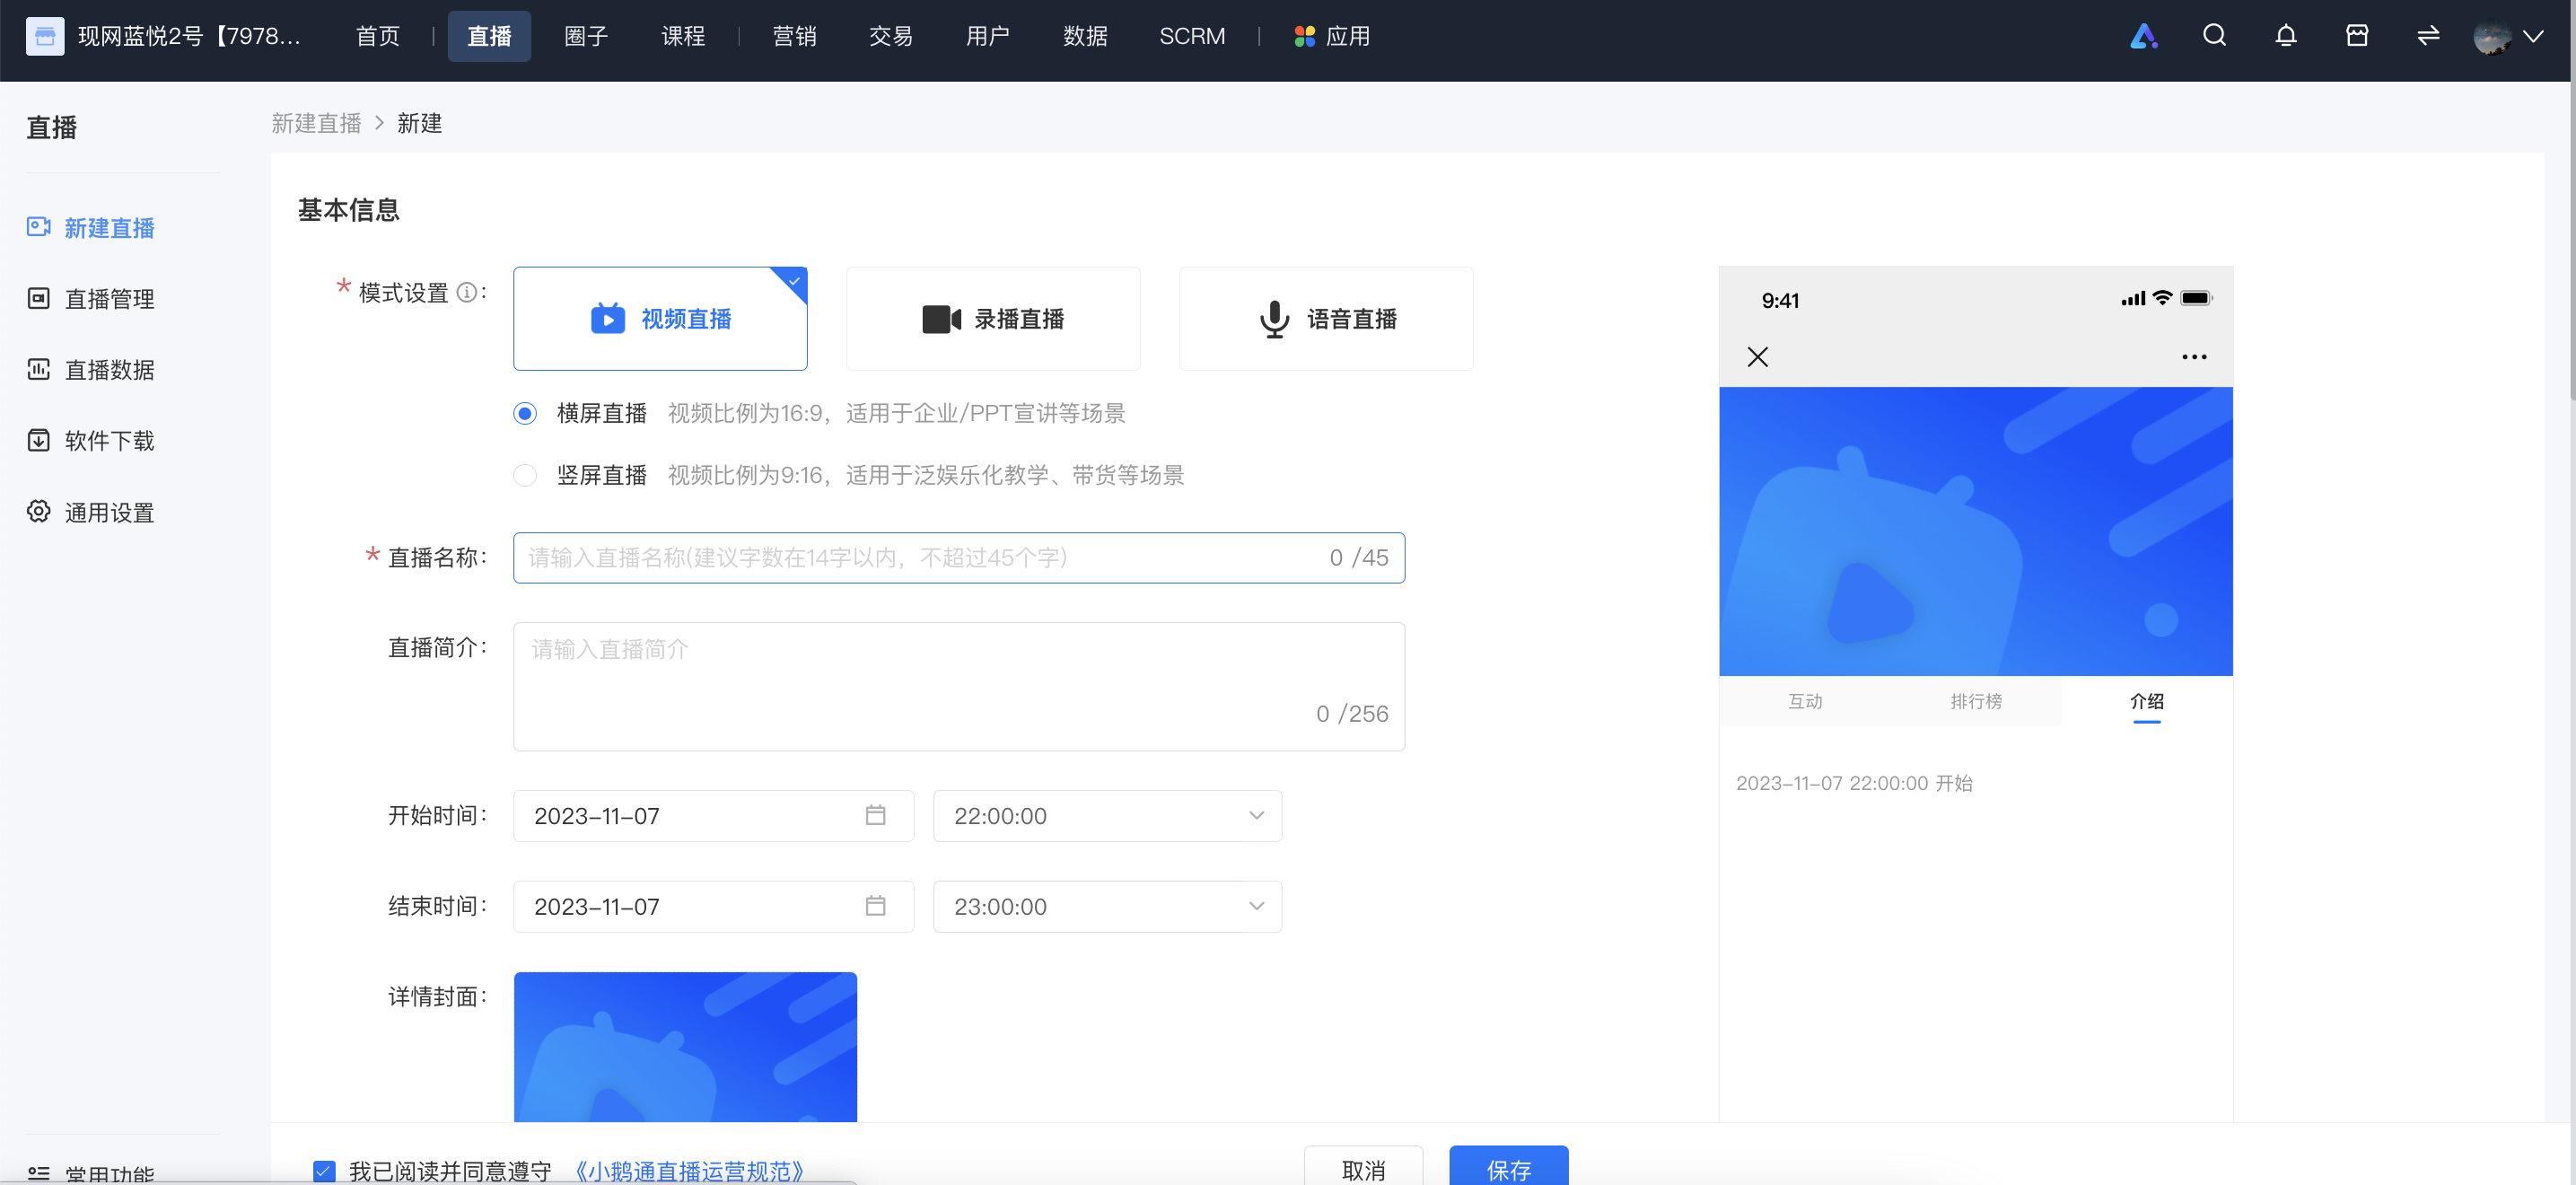Click the info icon beside 模式设置
The height and width of the screenshot is (1185, 2576).
point(466,292)
